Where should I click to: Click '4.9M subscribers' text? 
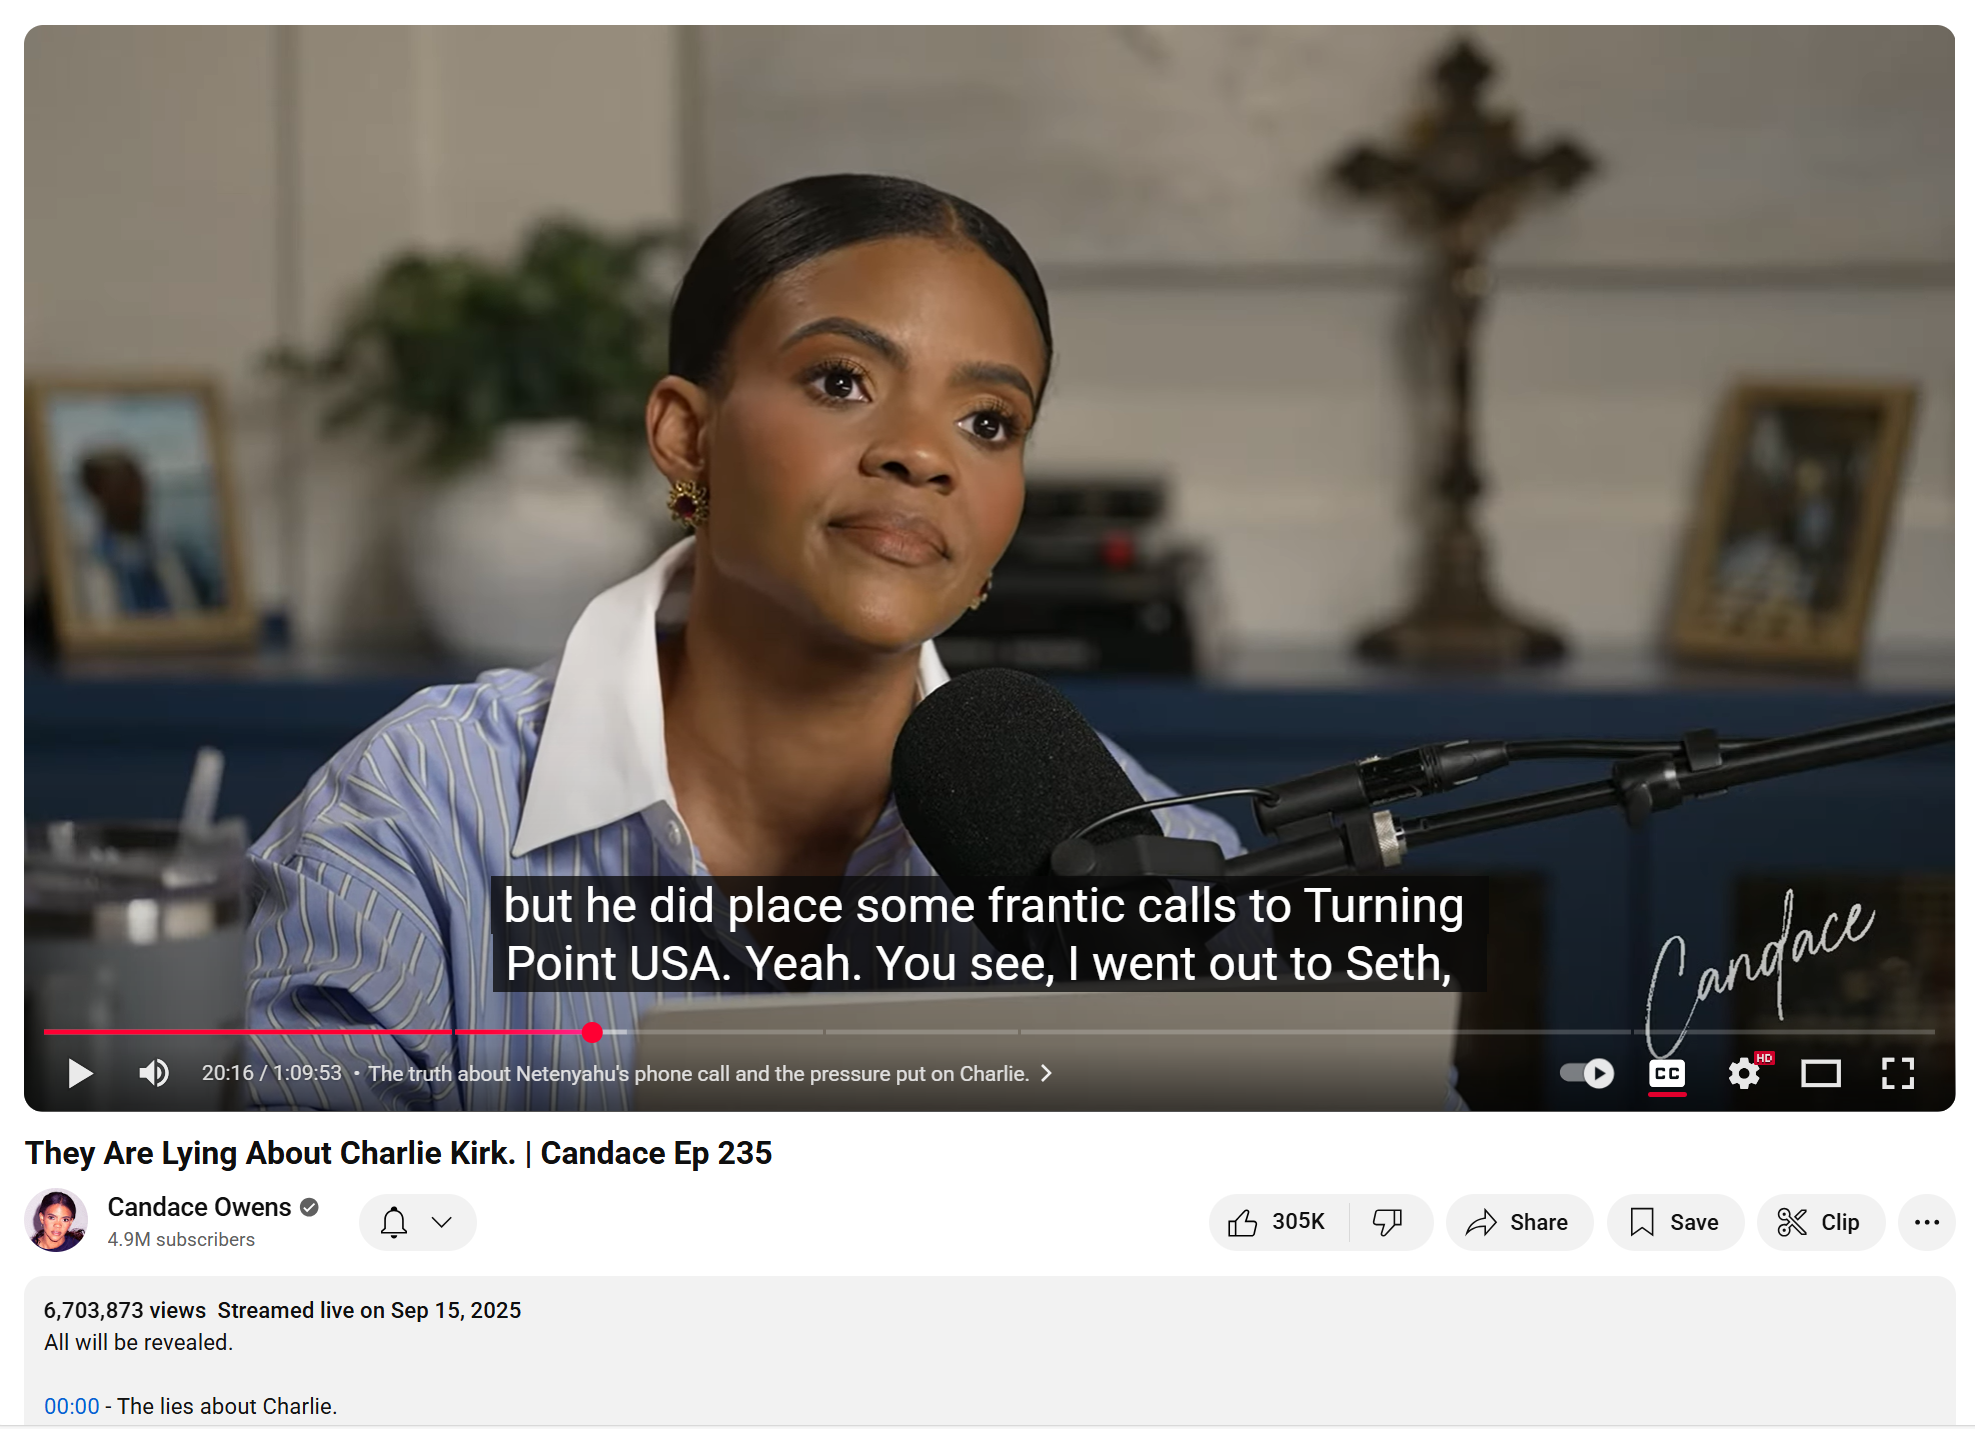pos(181,1239)
